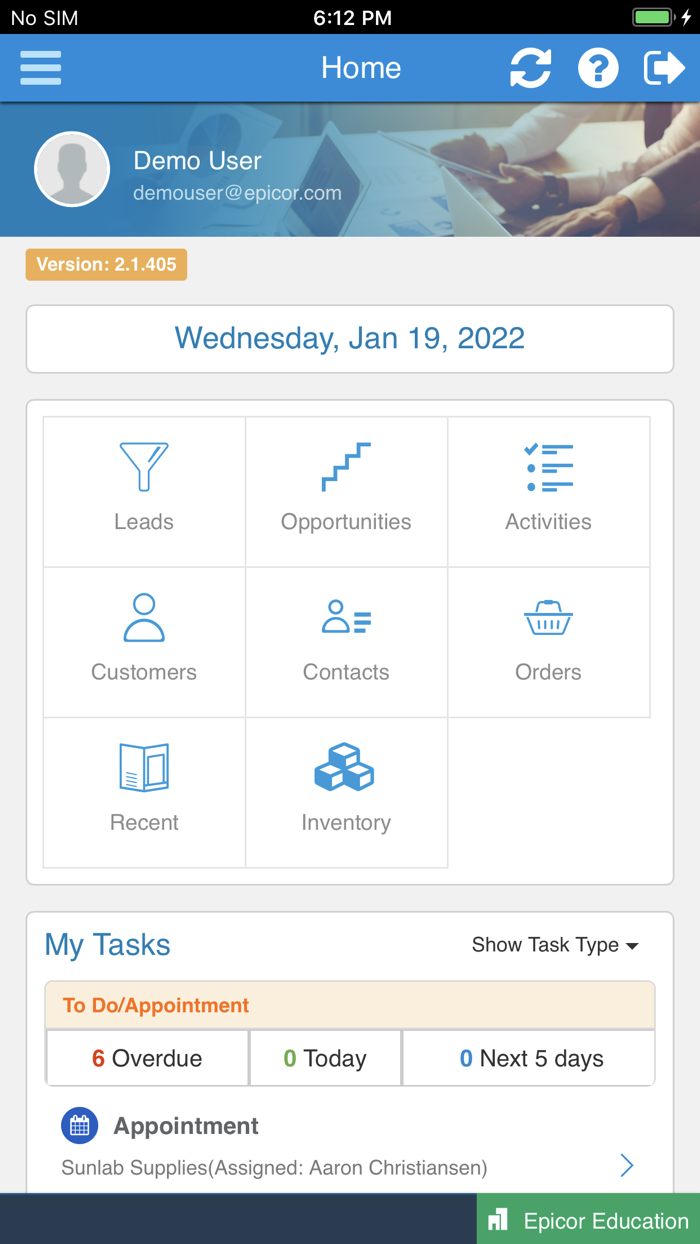Tap the Wednesday, Jan 19, 2022 date banner

click(x=350, y=338)
